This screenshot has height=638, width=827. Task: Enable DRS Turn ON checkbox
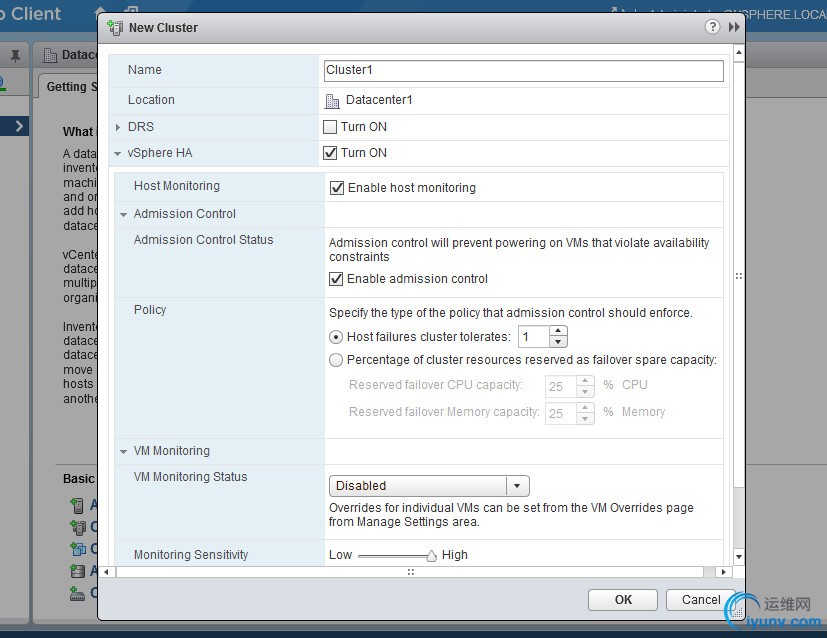[330, 127]
